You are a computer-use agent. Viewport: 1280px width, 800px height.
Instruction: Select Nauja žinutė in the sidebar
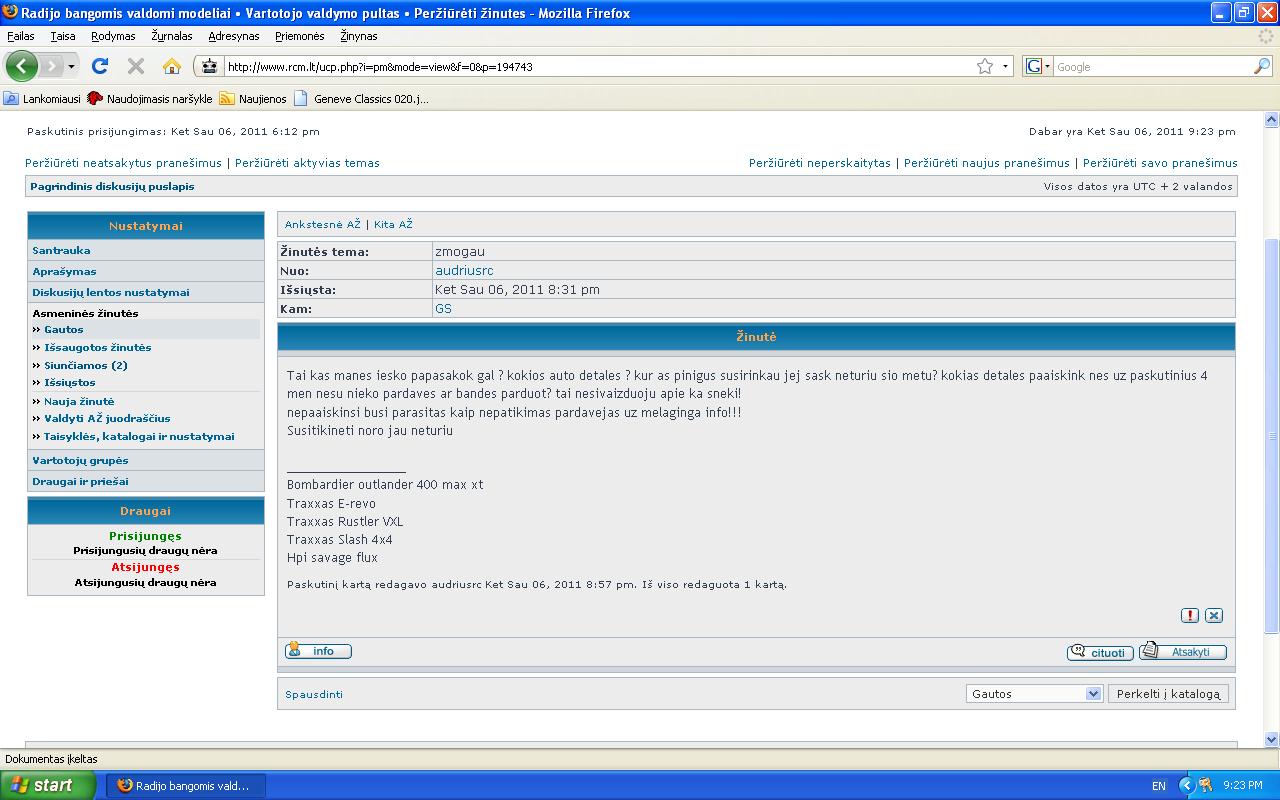pos(79,401)
